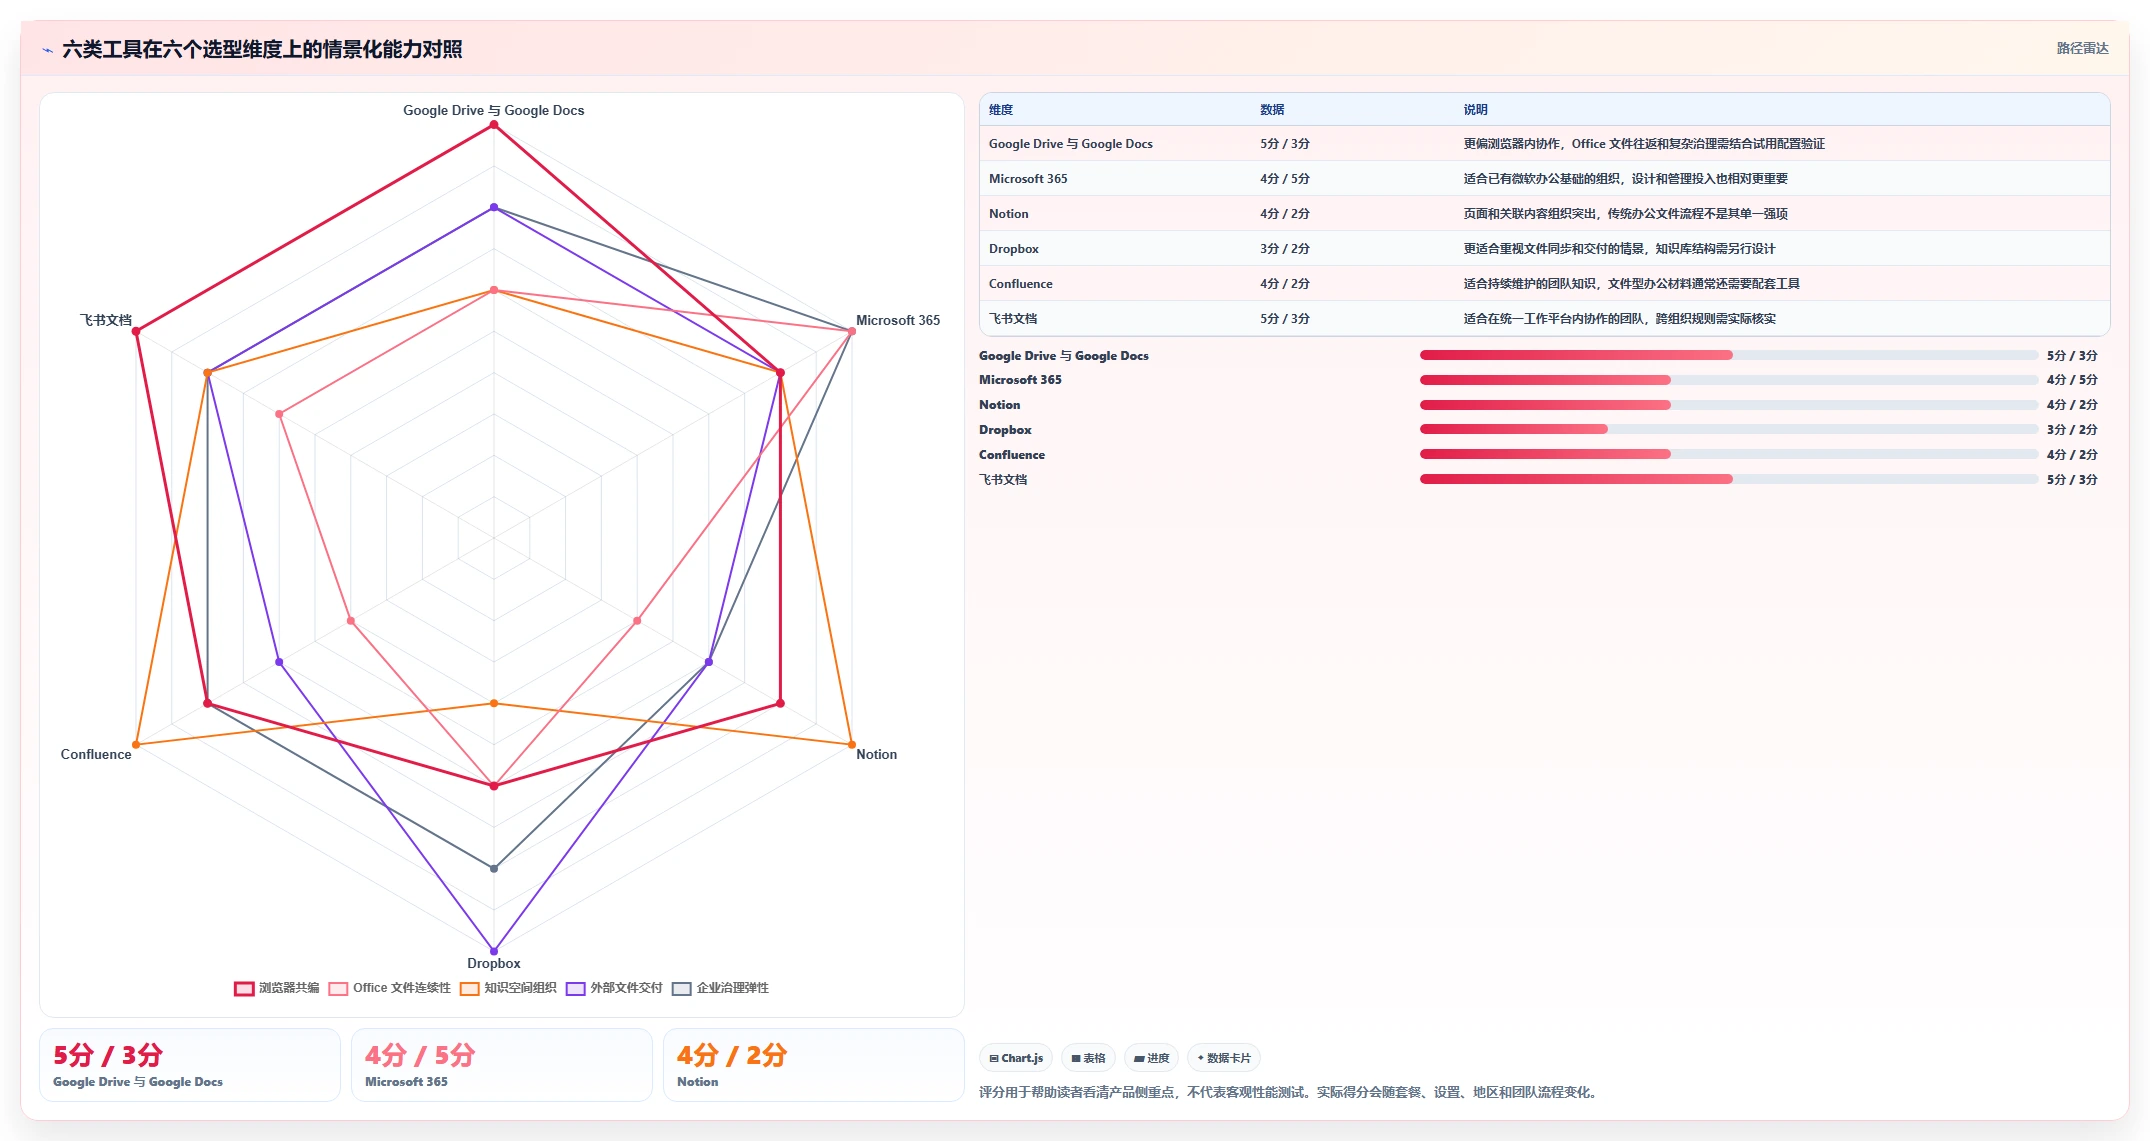
Task: Select the Confluence table row name
Action: tap(1021, 284)
